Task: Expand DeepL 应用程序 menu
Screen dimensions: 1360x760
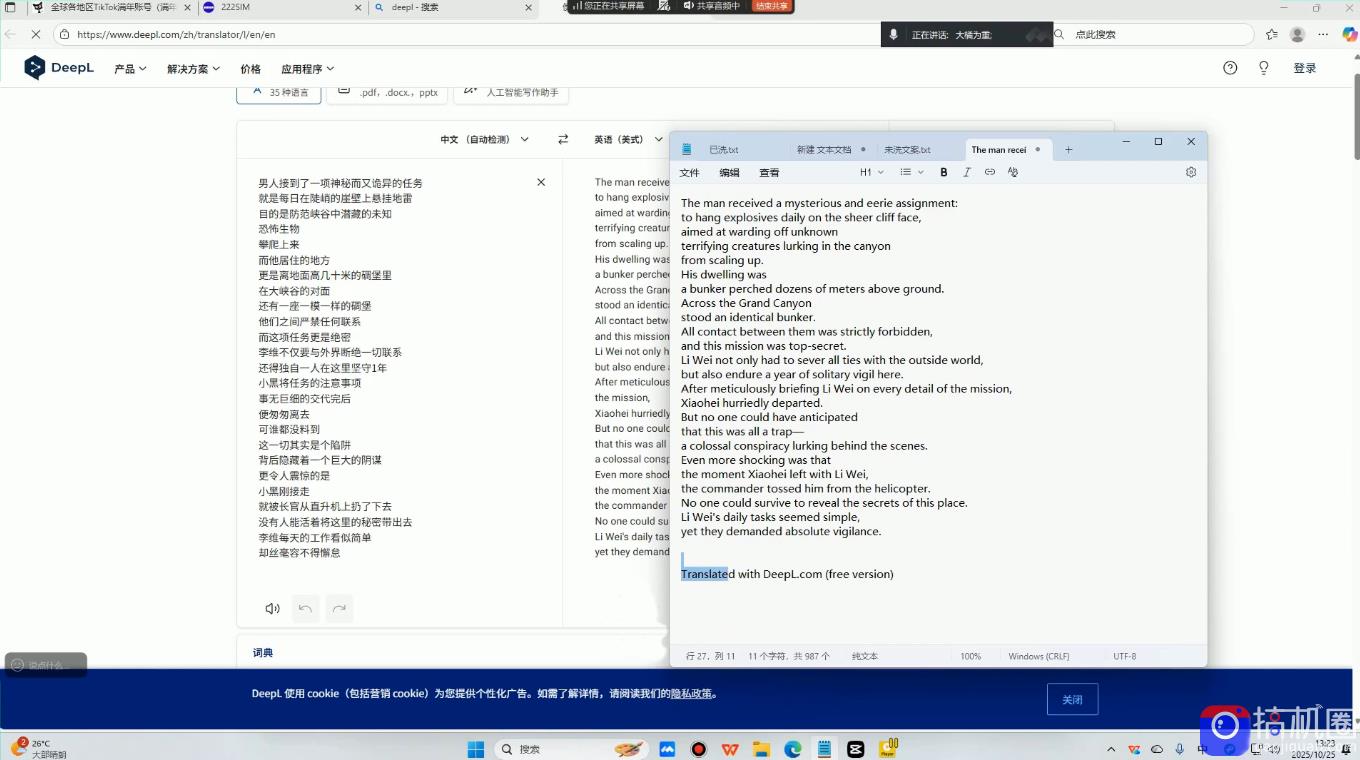Action: (x=307, y=69)
